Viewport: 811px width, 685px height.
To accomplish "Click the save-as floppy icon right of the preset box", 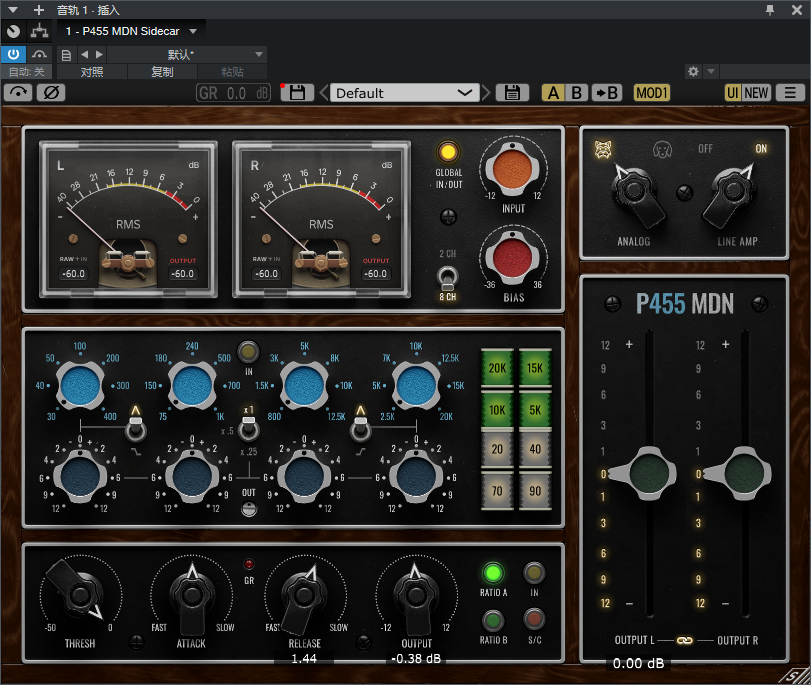I will [x=512, y=93].
